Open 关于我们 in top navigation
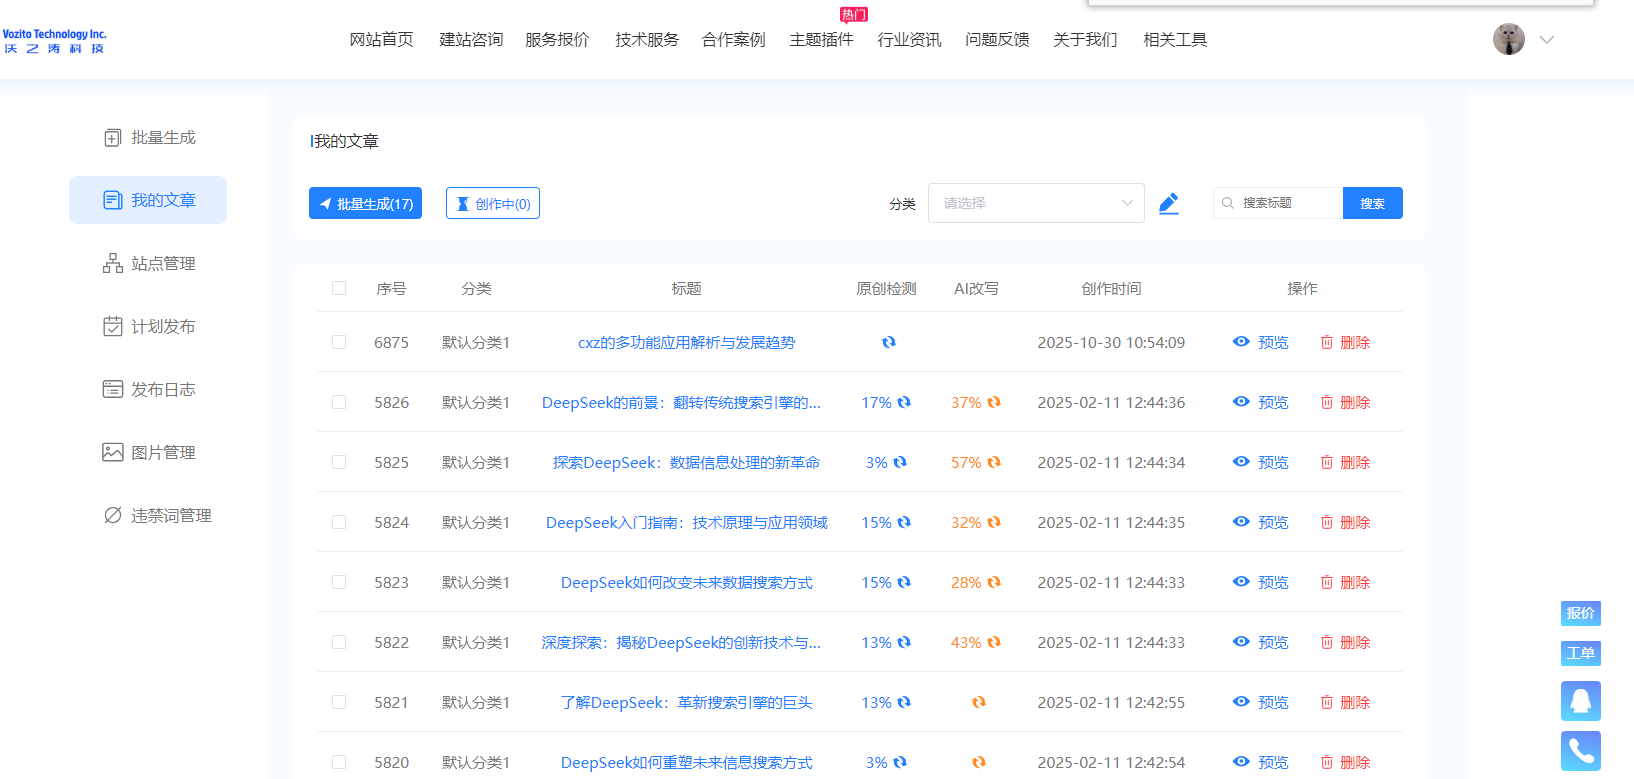Screen dimensions: 1634x779 (x=1085, y=40)
